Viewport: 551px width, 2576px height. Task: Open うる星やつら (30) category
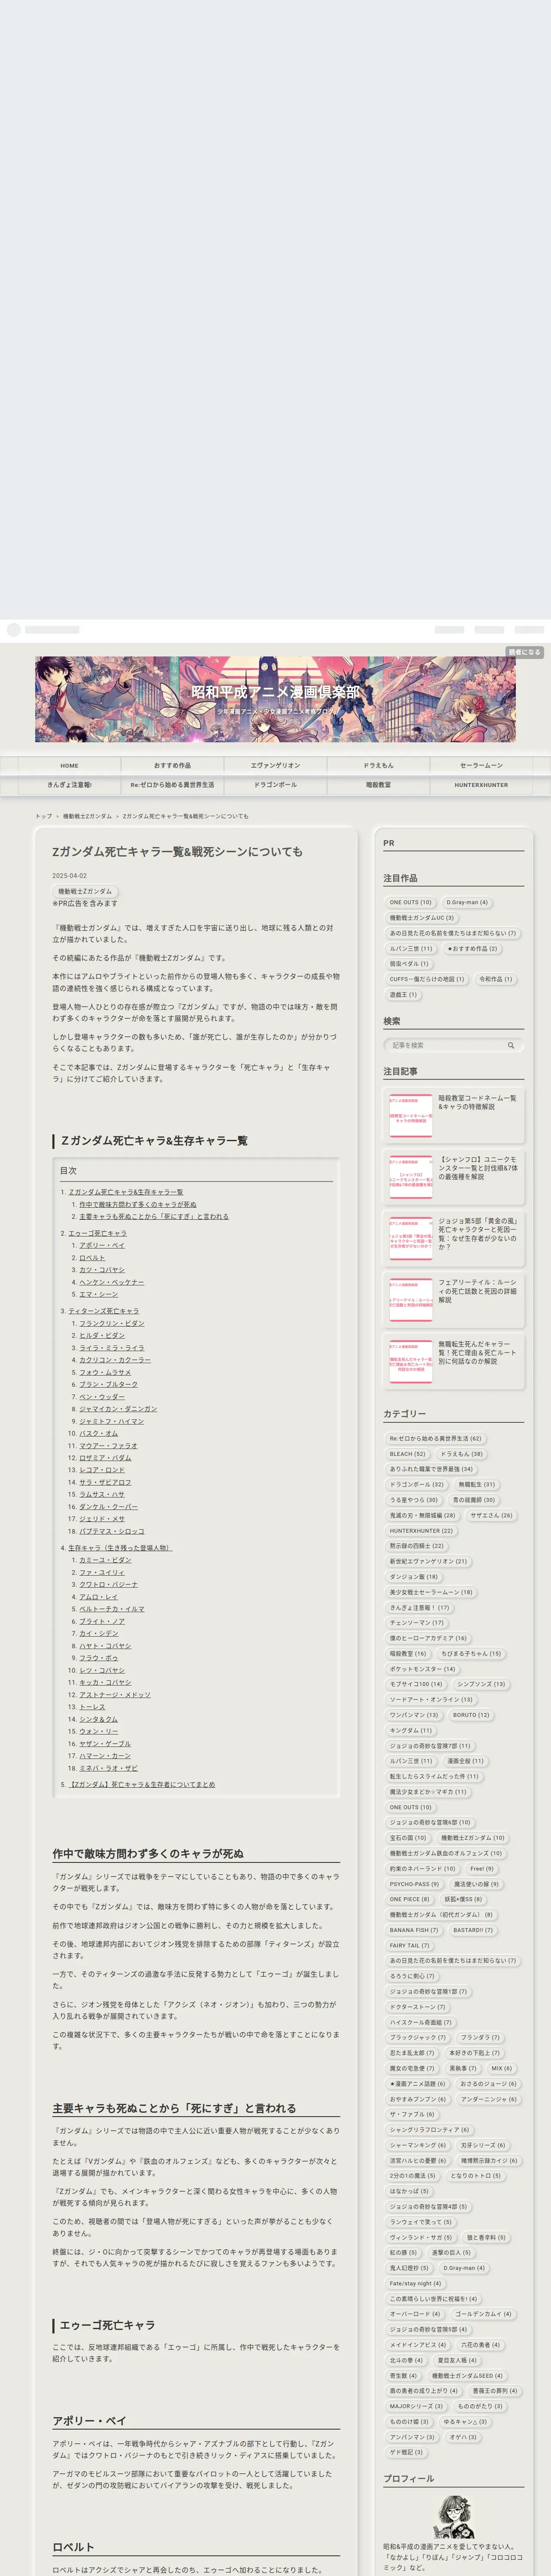coord(414,1500)
